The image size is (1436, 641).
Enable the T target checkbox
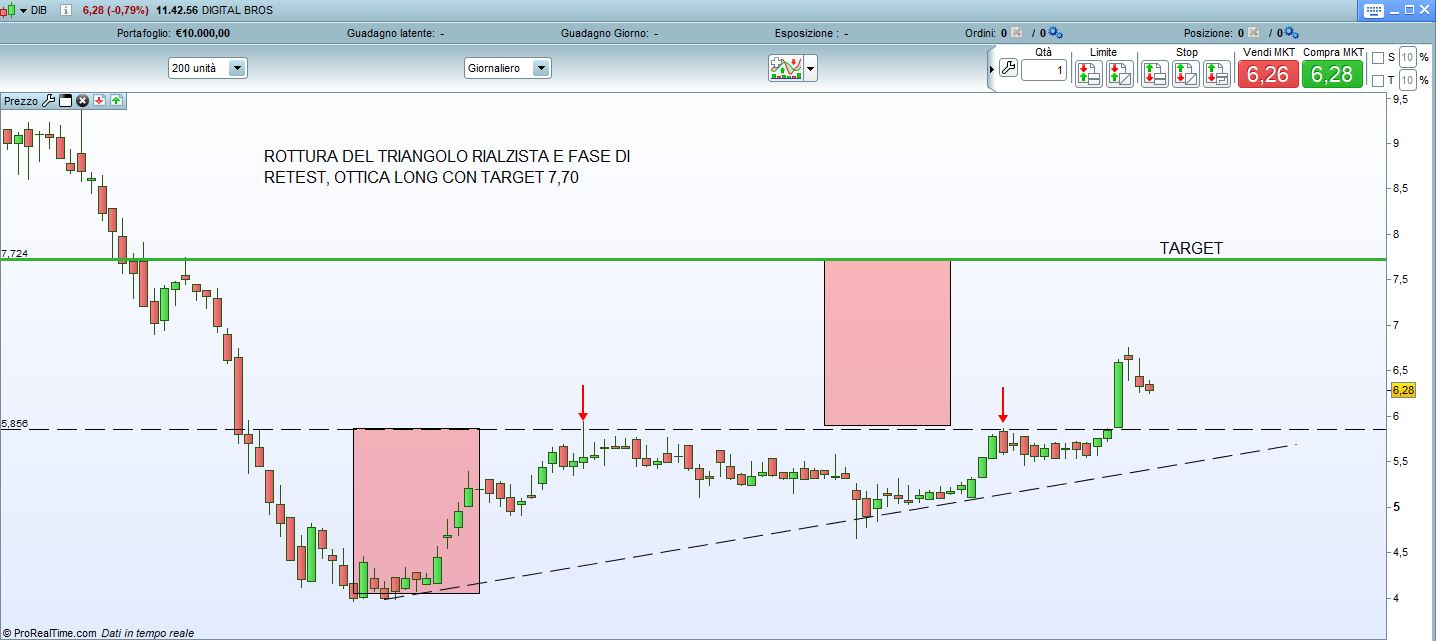[1378, 80]
